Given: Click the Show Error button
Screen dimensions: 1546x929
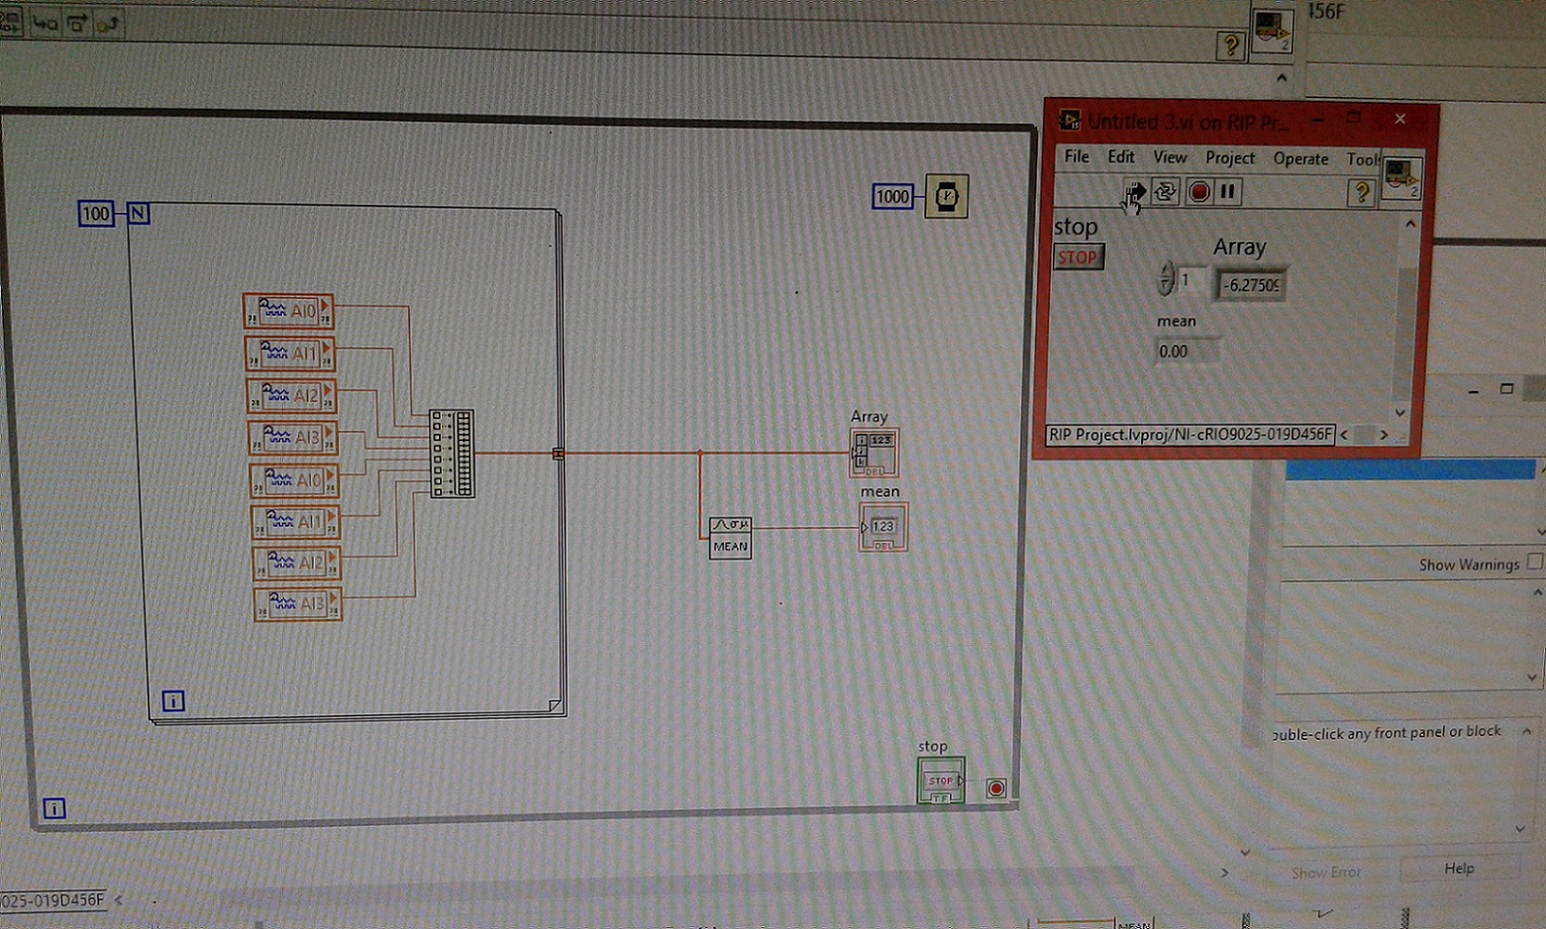Looking at the screenshot, I should (x=1326, y=872).
